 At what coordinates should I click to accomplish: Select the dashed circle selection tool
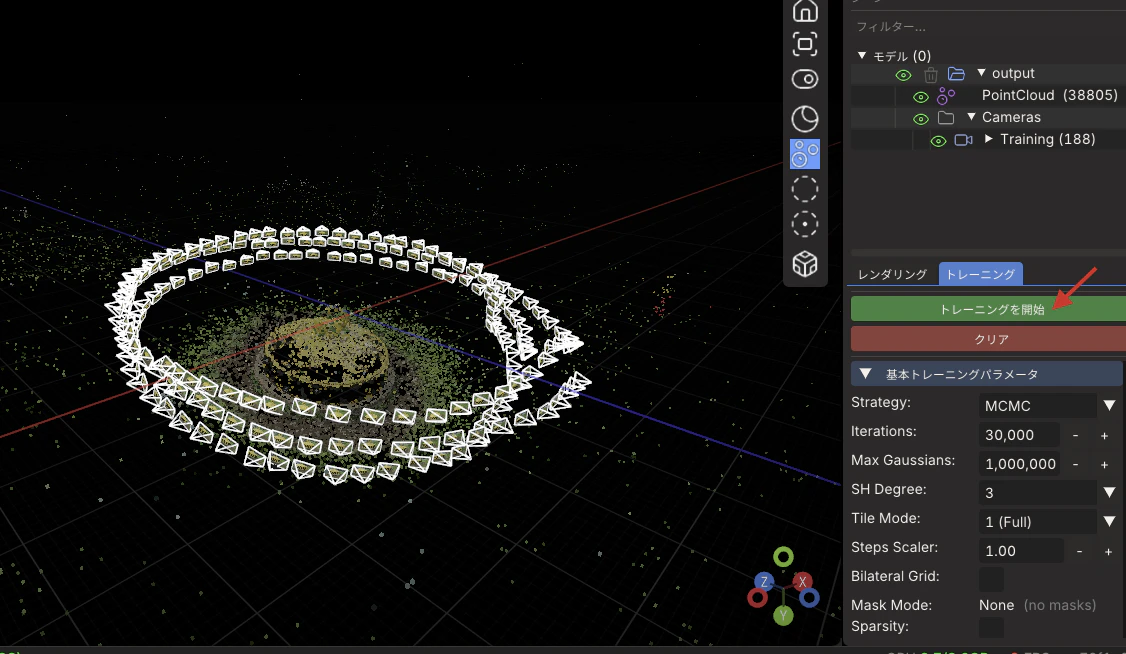coord(805,190)
